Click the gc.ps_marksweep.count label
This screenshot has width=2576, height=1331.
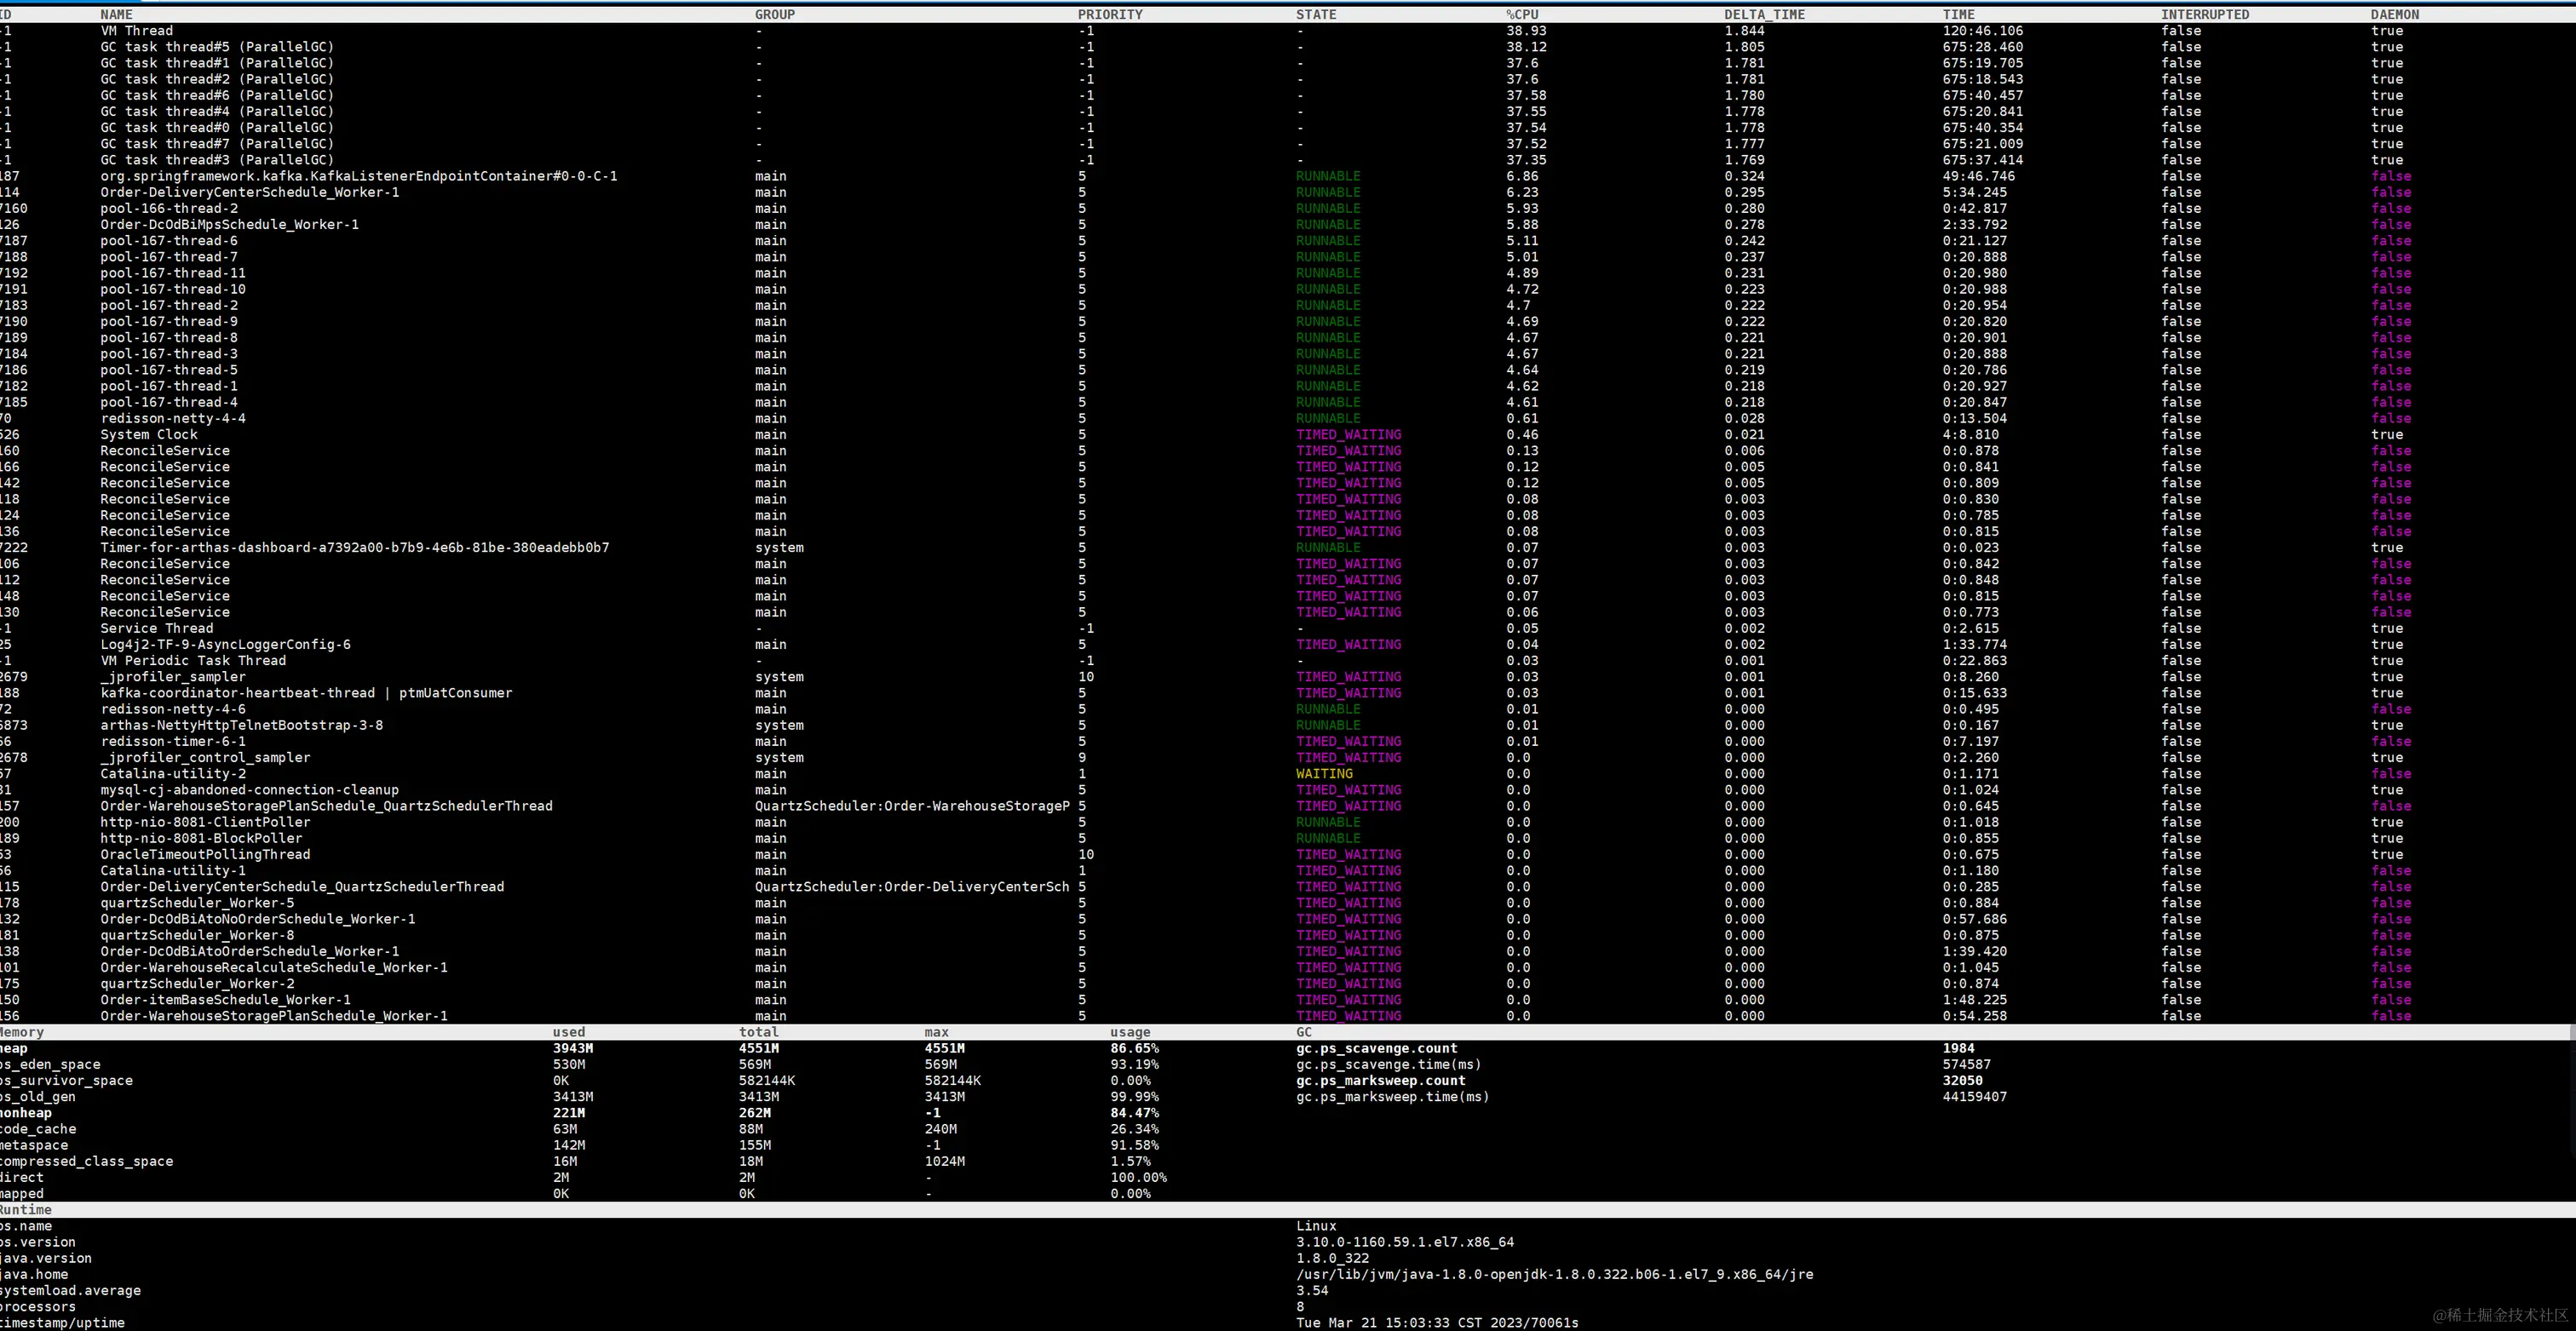point(1380,1081)
